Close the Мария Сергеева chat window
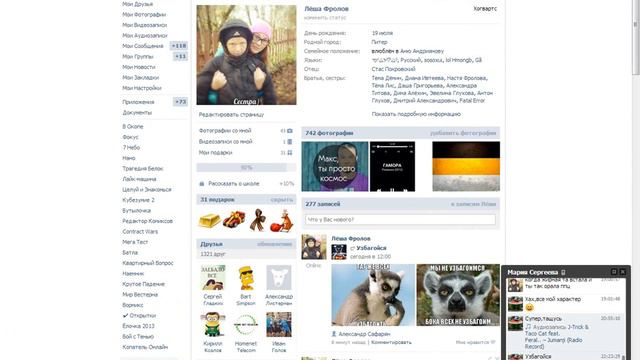 click(623, 272)
